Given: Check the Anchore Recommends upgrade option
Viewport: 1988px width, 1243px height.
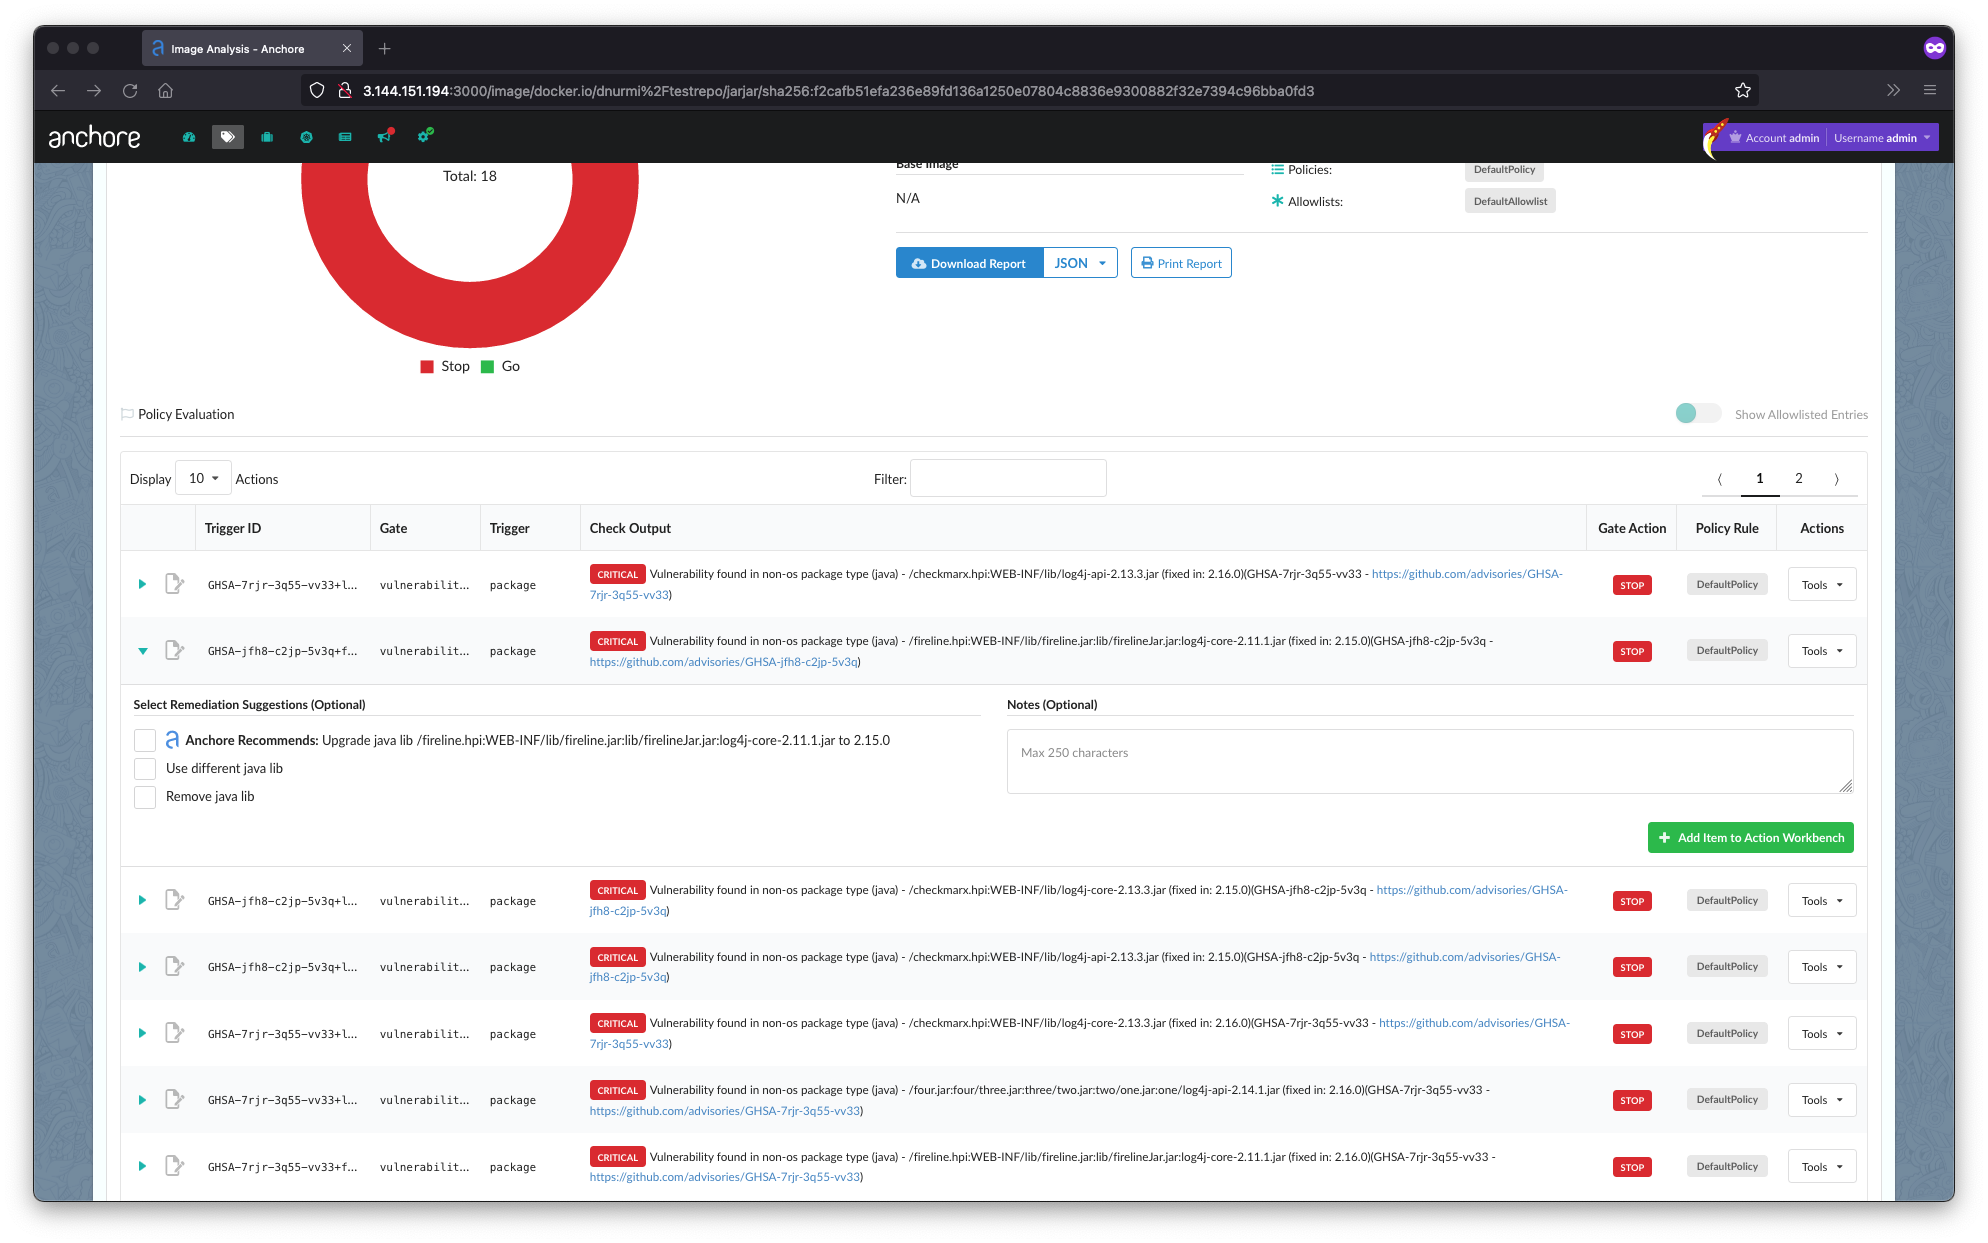Looking at the screenshot, I should point(145,741).
